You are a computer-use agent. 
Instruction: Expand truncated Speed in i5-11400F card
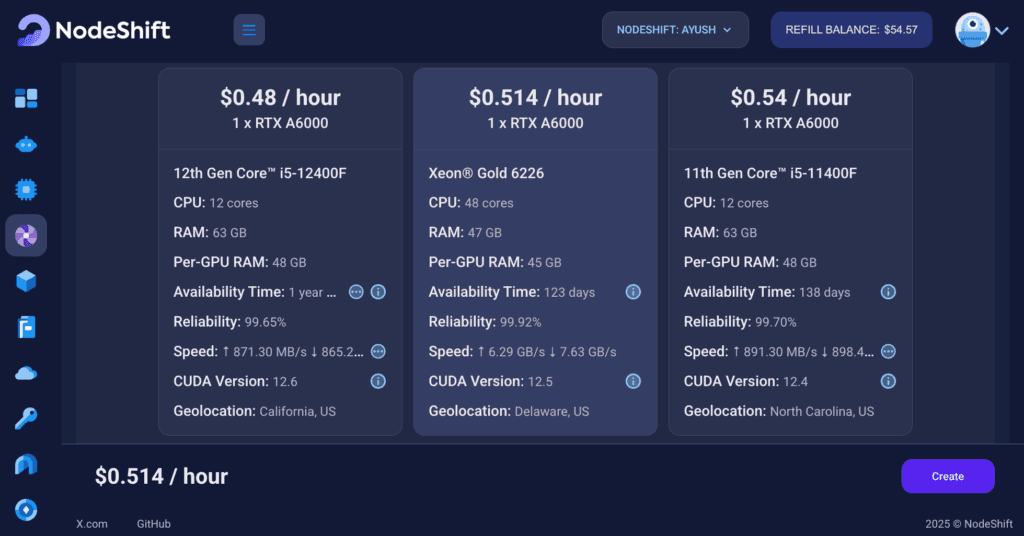(x=888, y=351)
